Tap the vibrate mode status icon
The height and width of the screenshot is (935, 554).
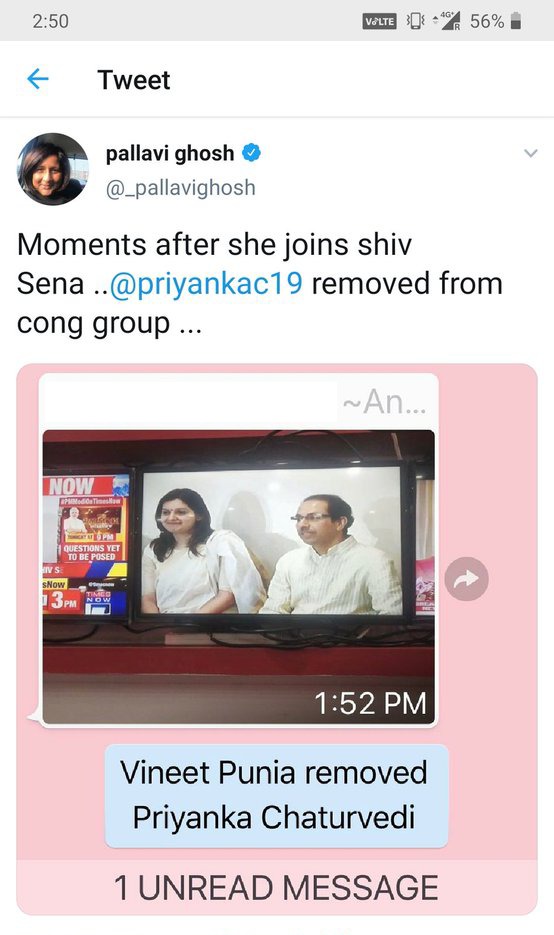pos(415,21)
